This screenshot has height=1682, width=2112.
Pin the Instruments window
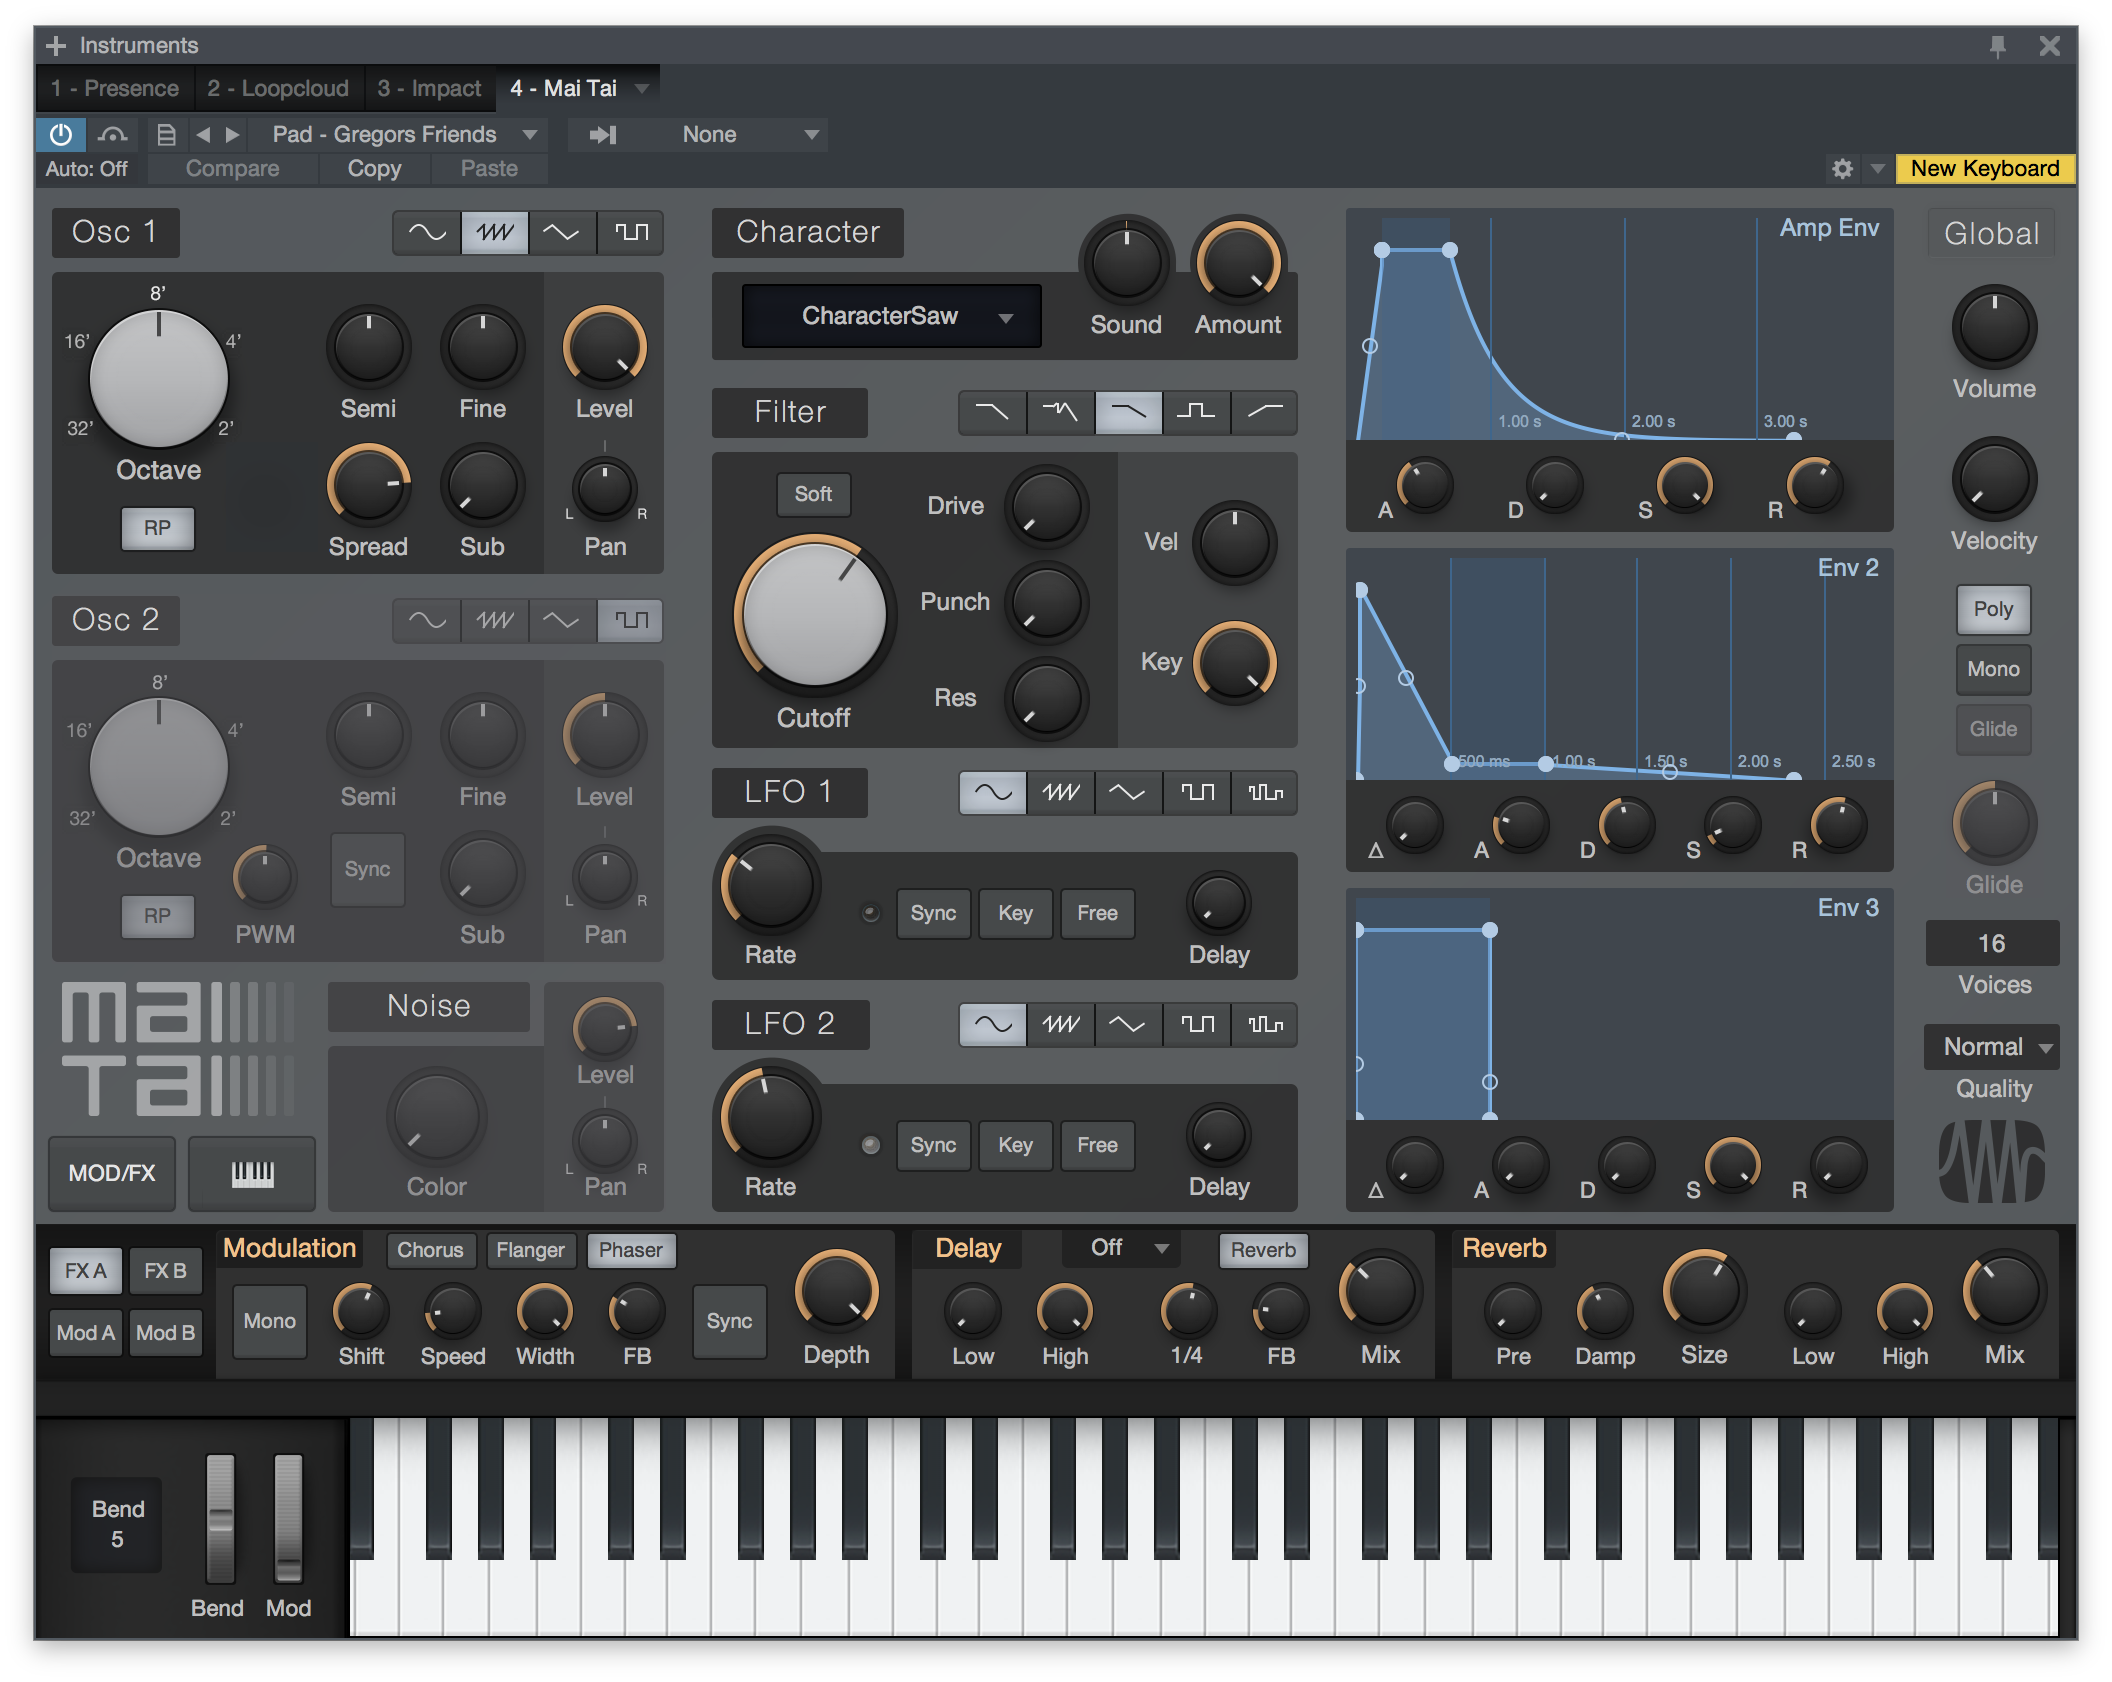(1997, 46)
